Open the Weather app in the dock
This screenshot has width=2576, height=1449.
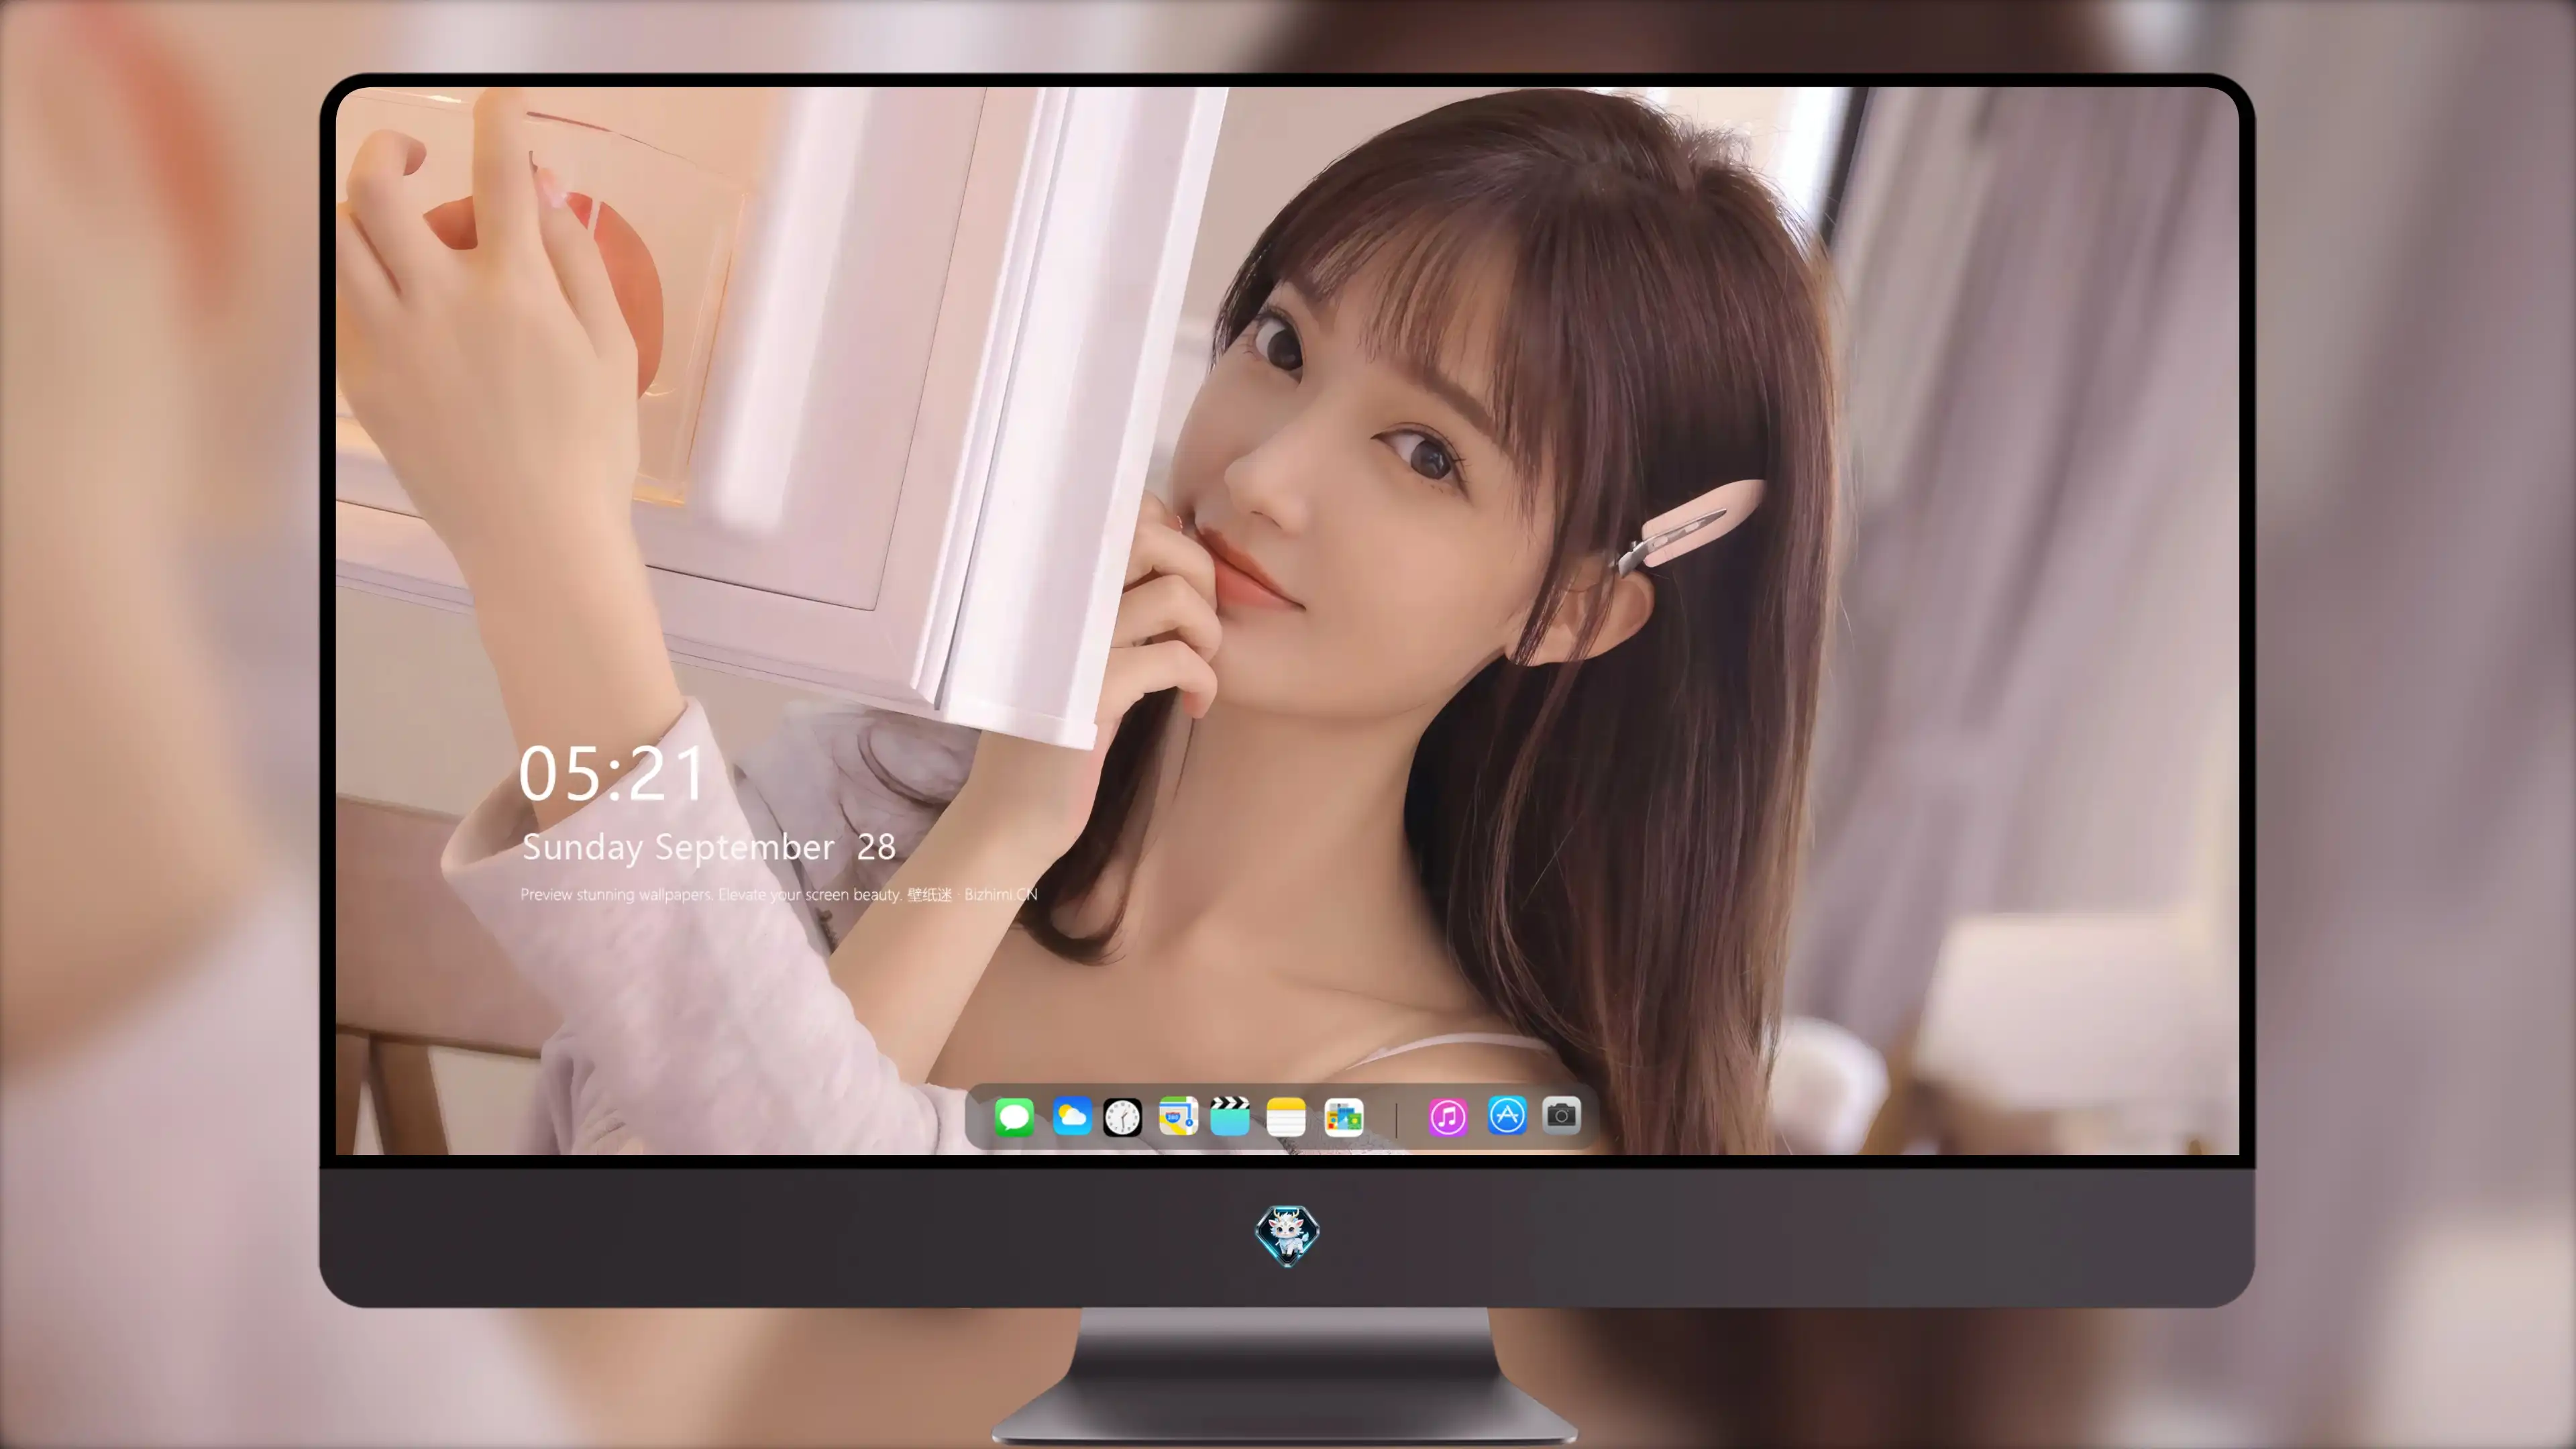pos(1072,1116)
